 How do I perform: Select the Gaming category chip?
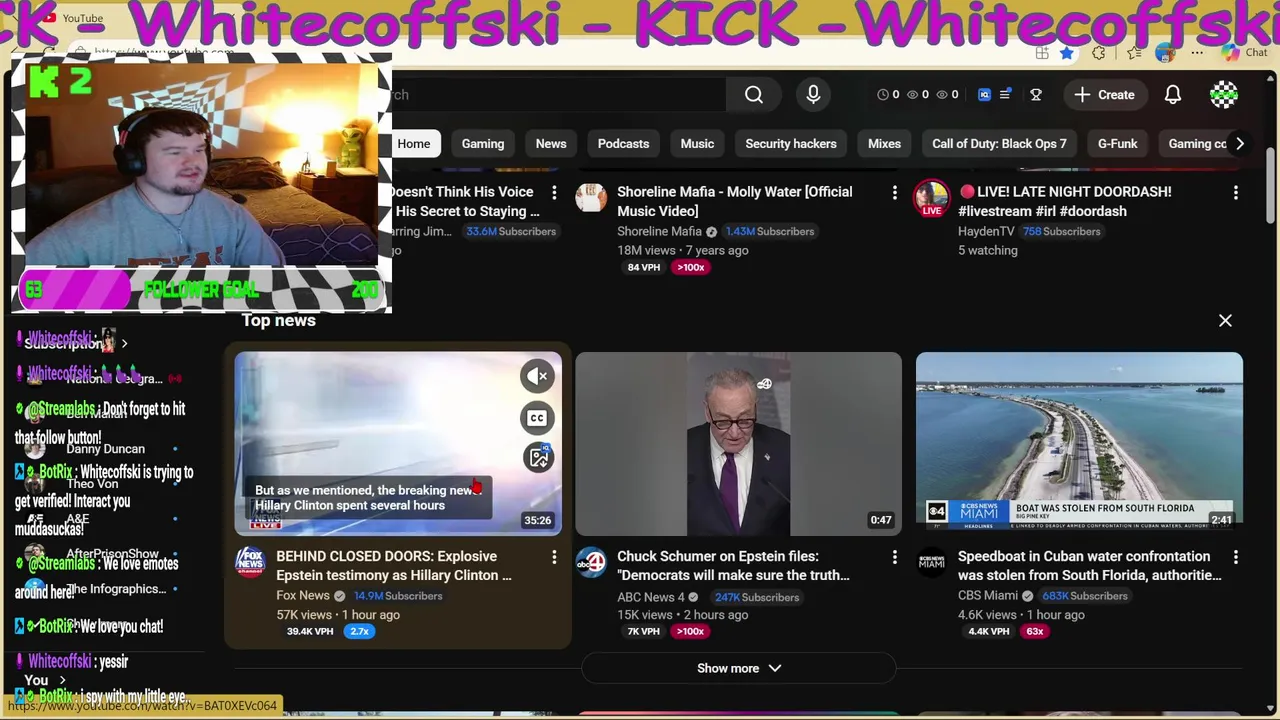pyautogui.click(x=483, y=144)
